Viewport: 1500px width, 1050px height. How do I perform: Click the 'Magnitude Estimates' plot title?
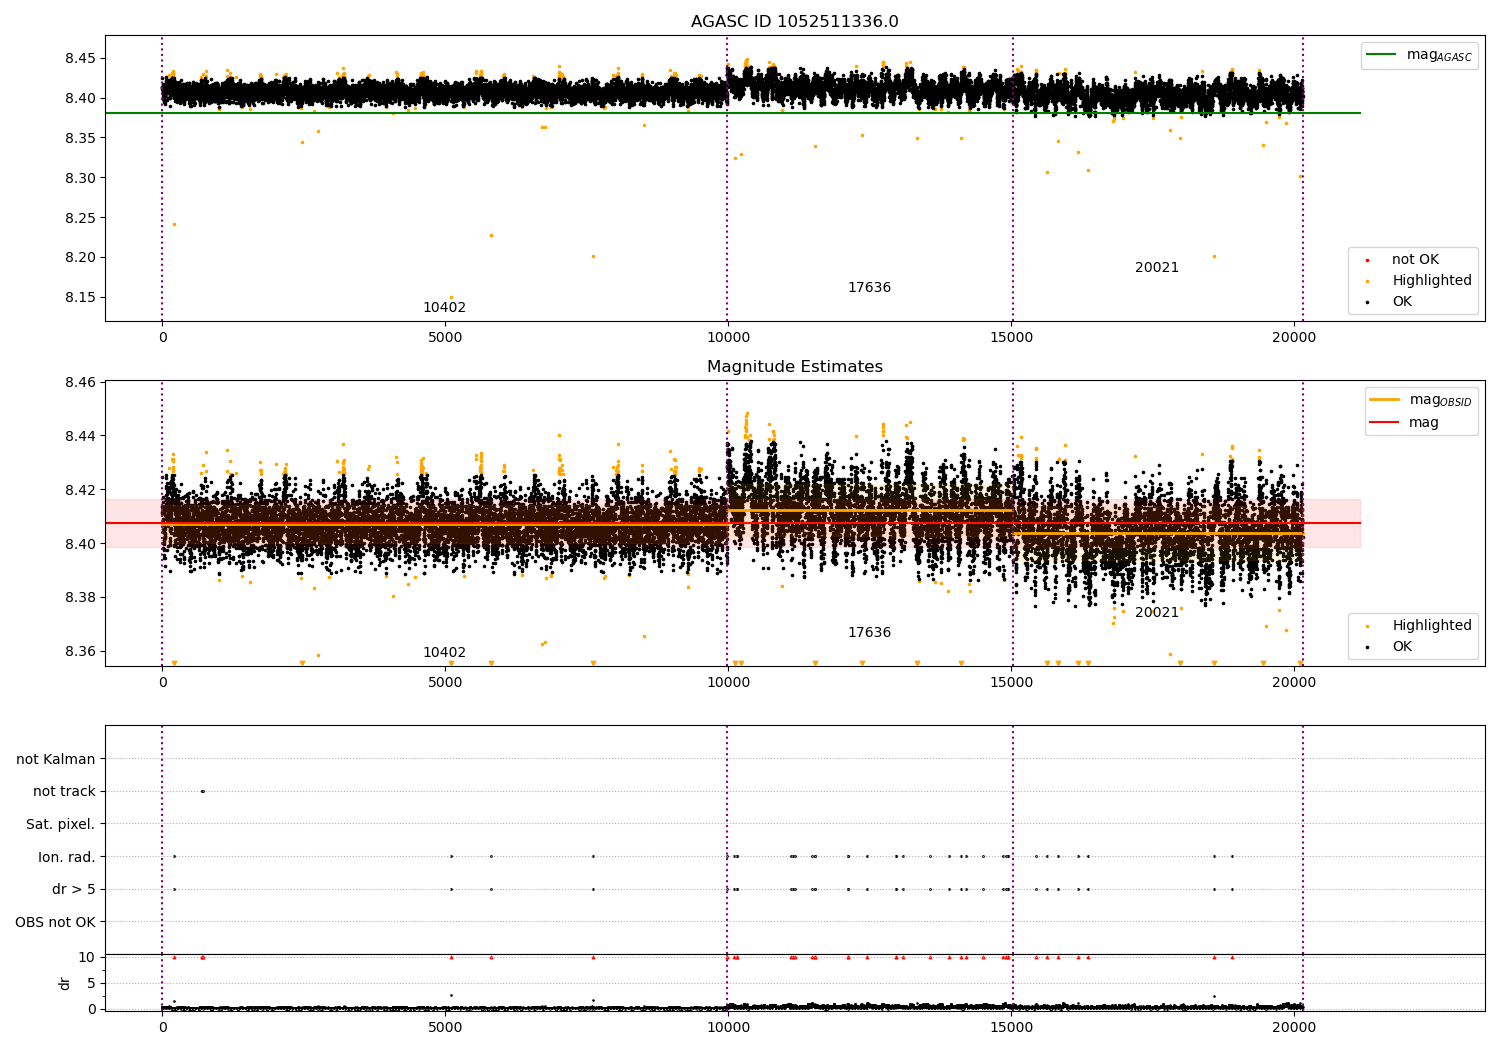point(794,367)
